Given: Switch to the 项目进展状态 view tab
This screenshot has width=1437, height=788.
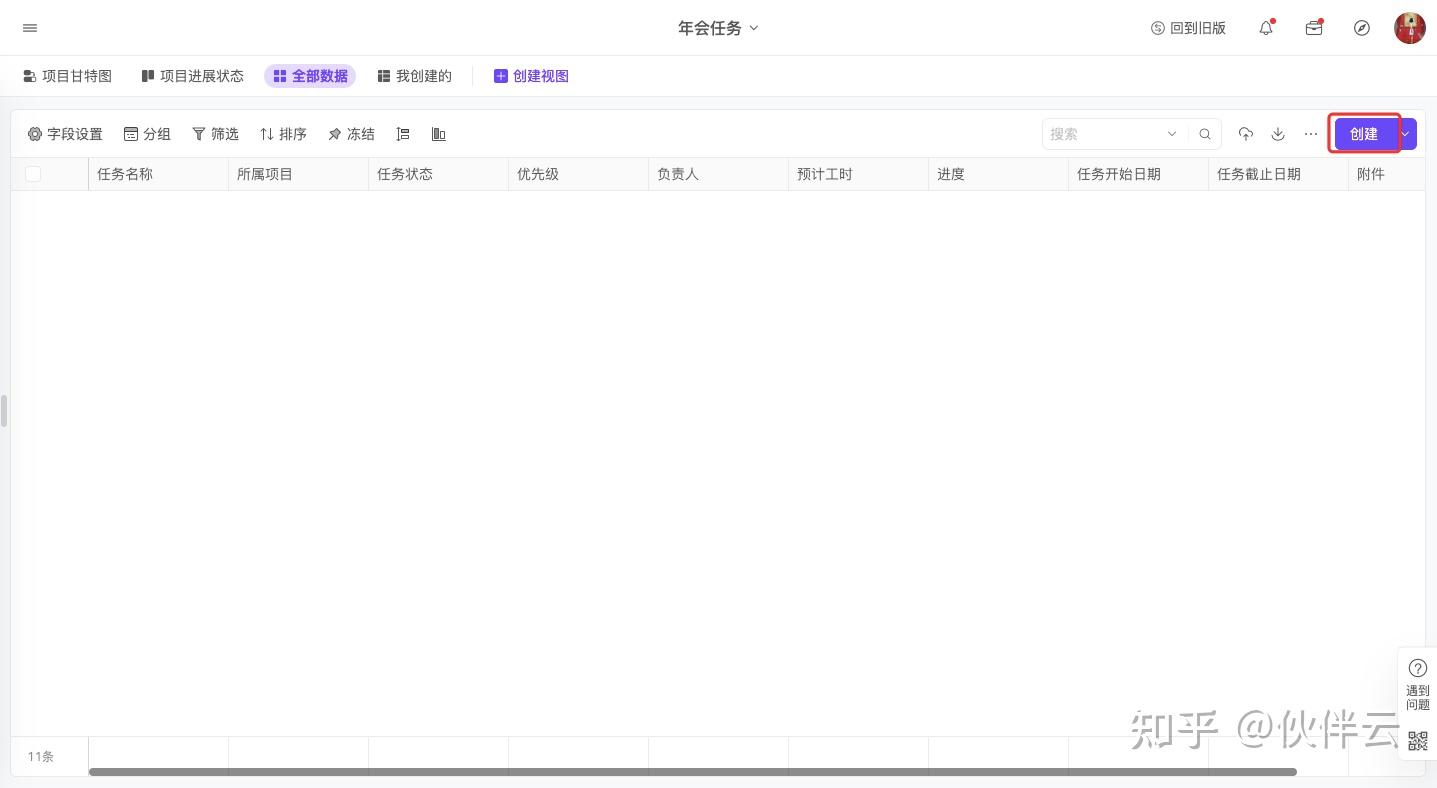Looking at the screenshot, I should pyautogui.click(x=192, y=76).
